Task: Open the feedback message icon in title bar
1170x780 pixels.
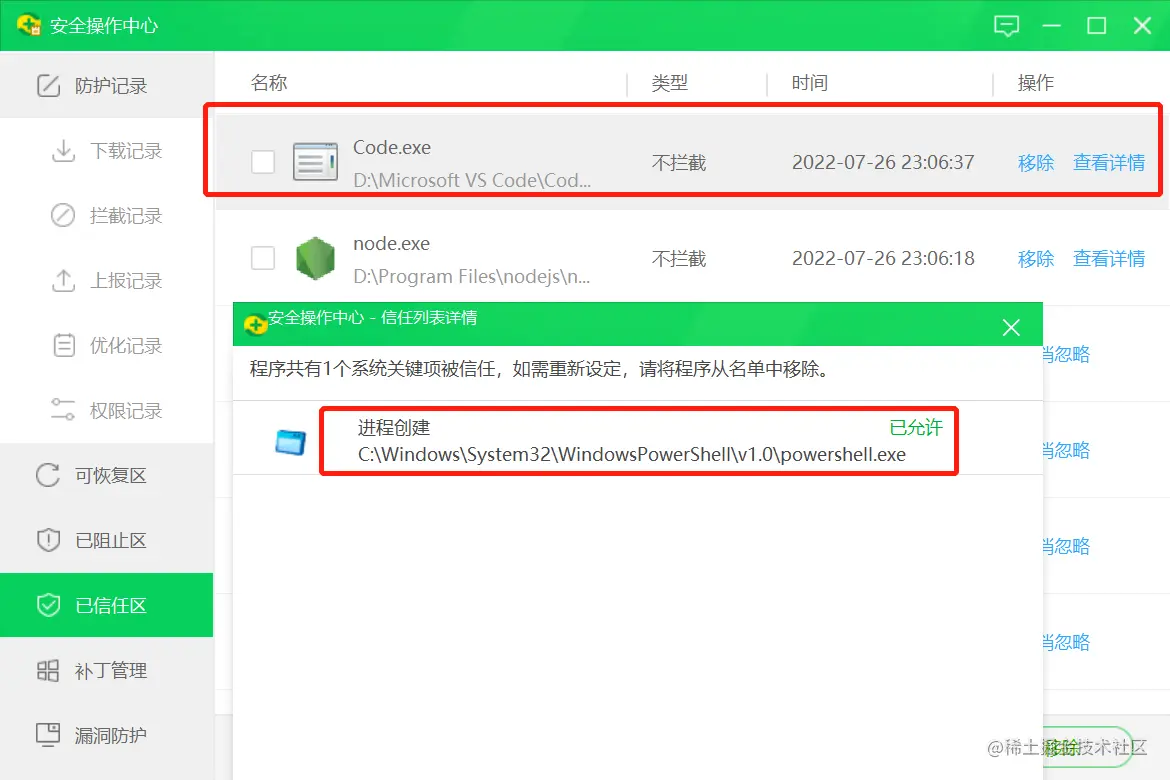Action: tap(1007, 26)
